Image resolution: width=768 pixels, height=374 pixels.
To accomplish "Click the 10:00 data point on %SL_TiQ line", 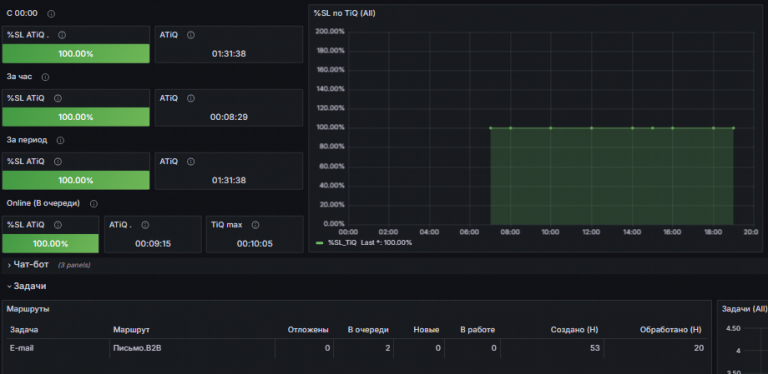I will 551,128.
